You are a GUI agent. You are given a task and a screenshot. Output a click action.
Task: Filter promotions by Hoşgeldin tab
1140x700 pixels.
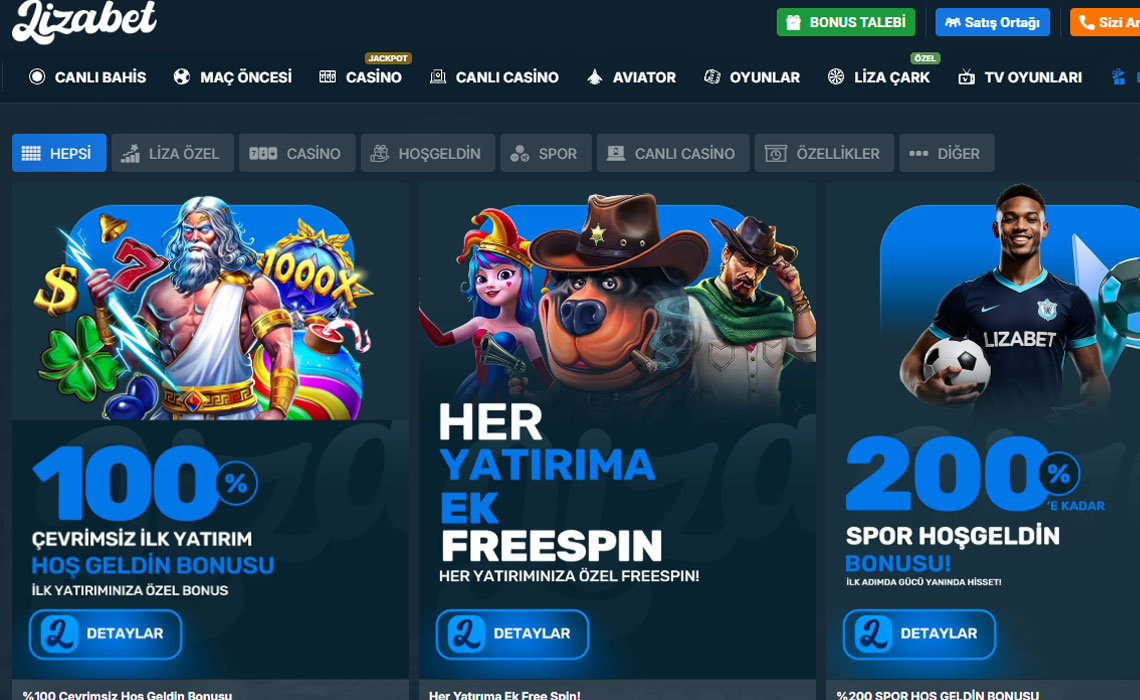point(428,153)
